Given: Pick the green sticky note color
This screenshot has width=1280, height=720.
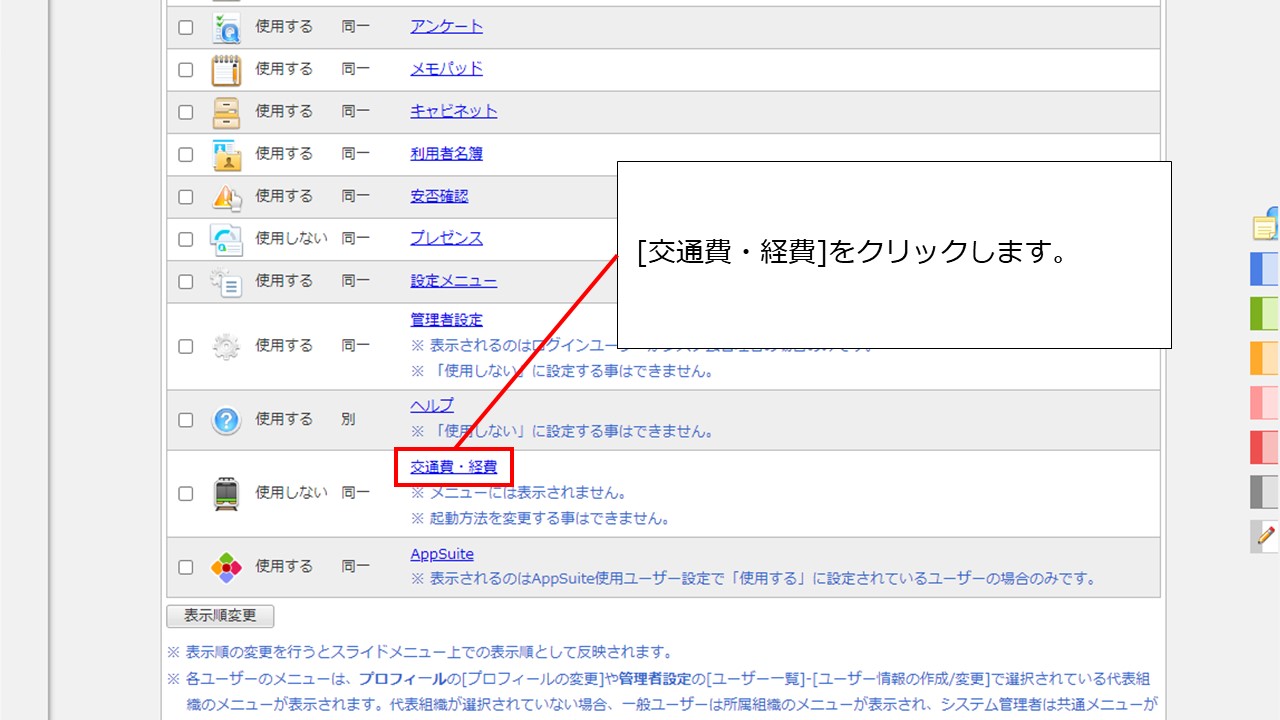Looking at the screenshot, I should click(x=1265, y=314).
